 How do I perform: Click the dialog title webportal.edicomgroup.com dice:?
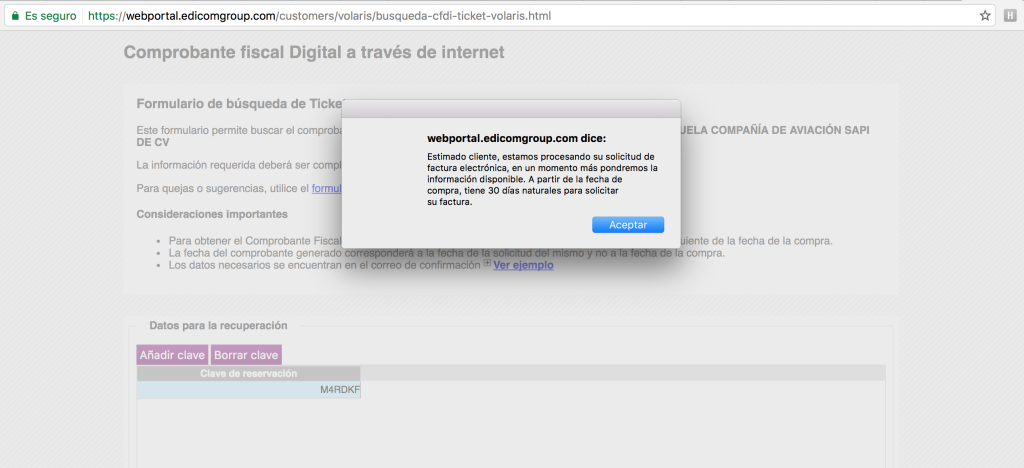(517, 138)
